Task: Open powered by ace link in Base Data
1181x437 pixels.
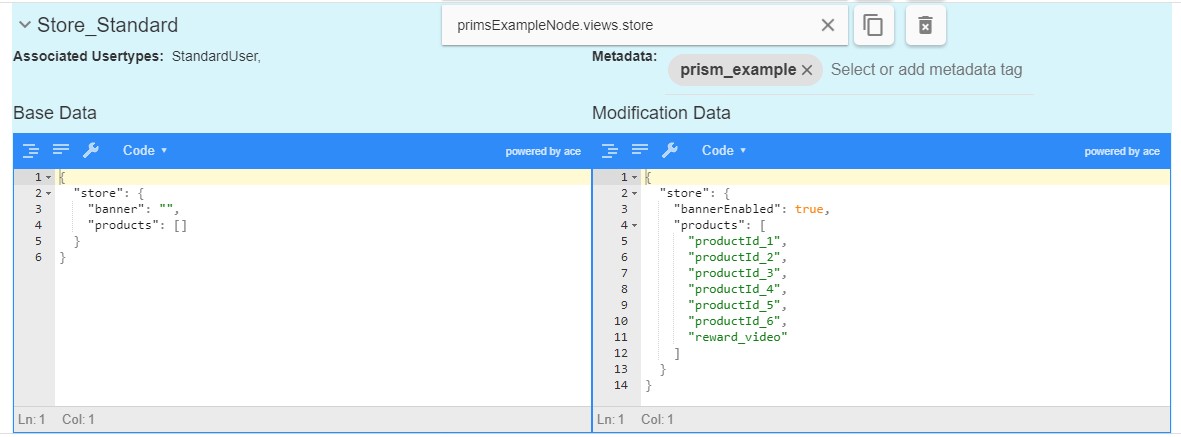Action: [x=543, y=151]
